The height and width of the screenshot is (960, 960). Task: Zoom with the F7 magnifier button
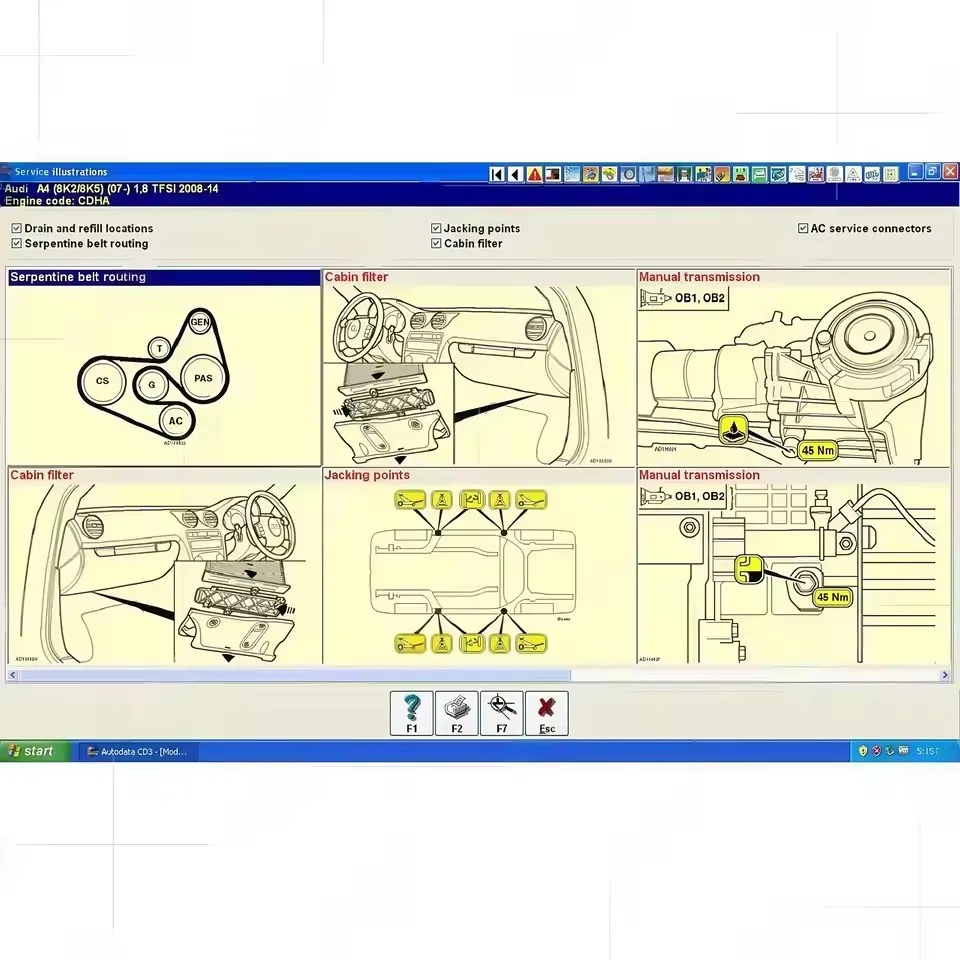(502, 713)
